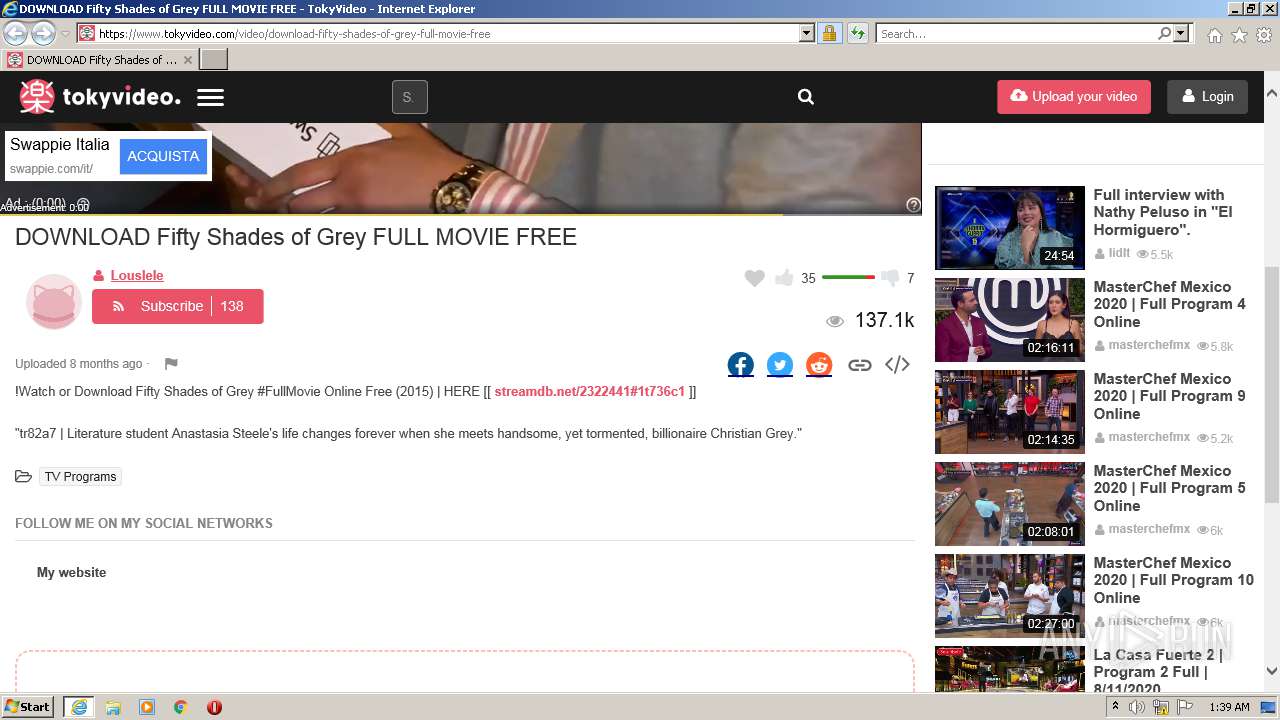Click the ad help question mark icon
1280x720 pixels.
click(913, 205)
